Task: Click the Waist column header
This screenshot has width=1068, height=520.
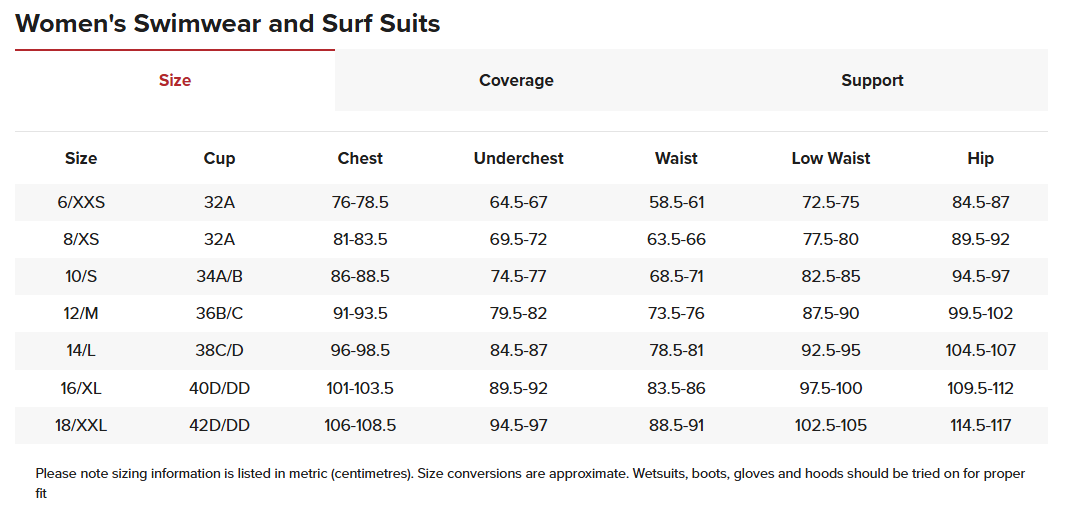Action: (x=676, y=158)
